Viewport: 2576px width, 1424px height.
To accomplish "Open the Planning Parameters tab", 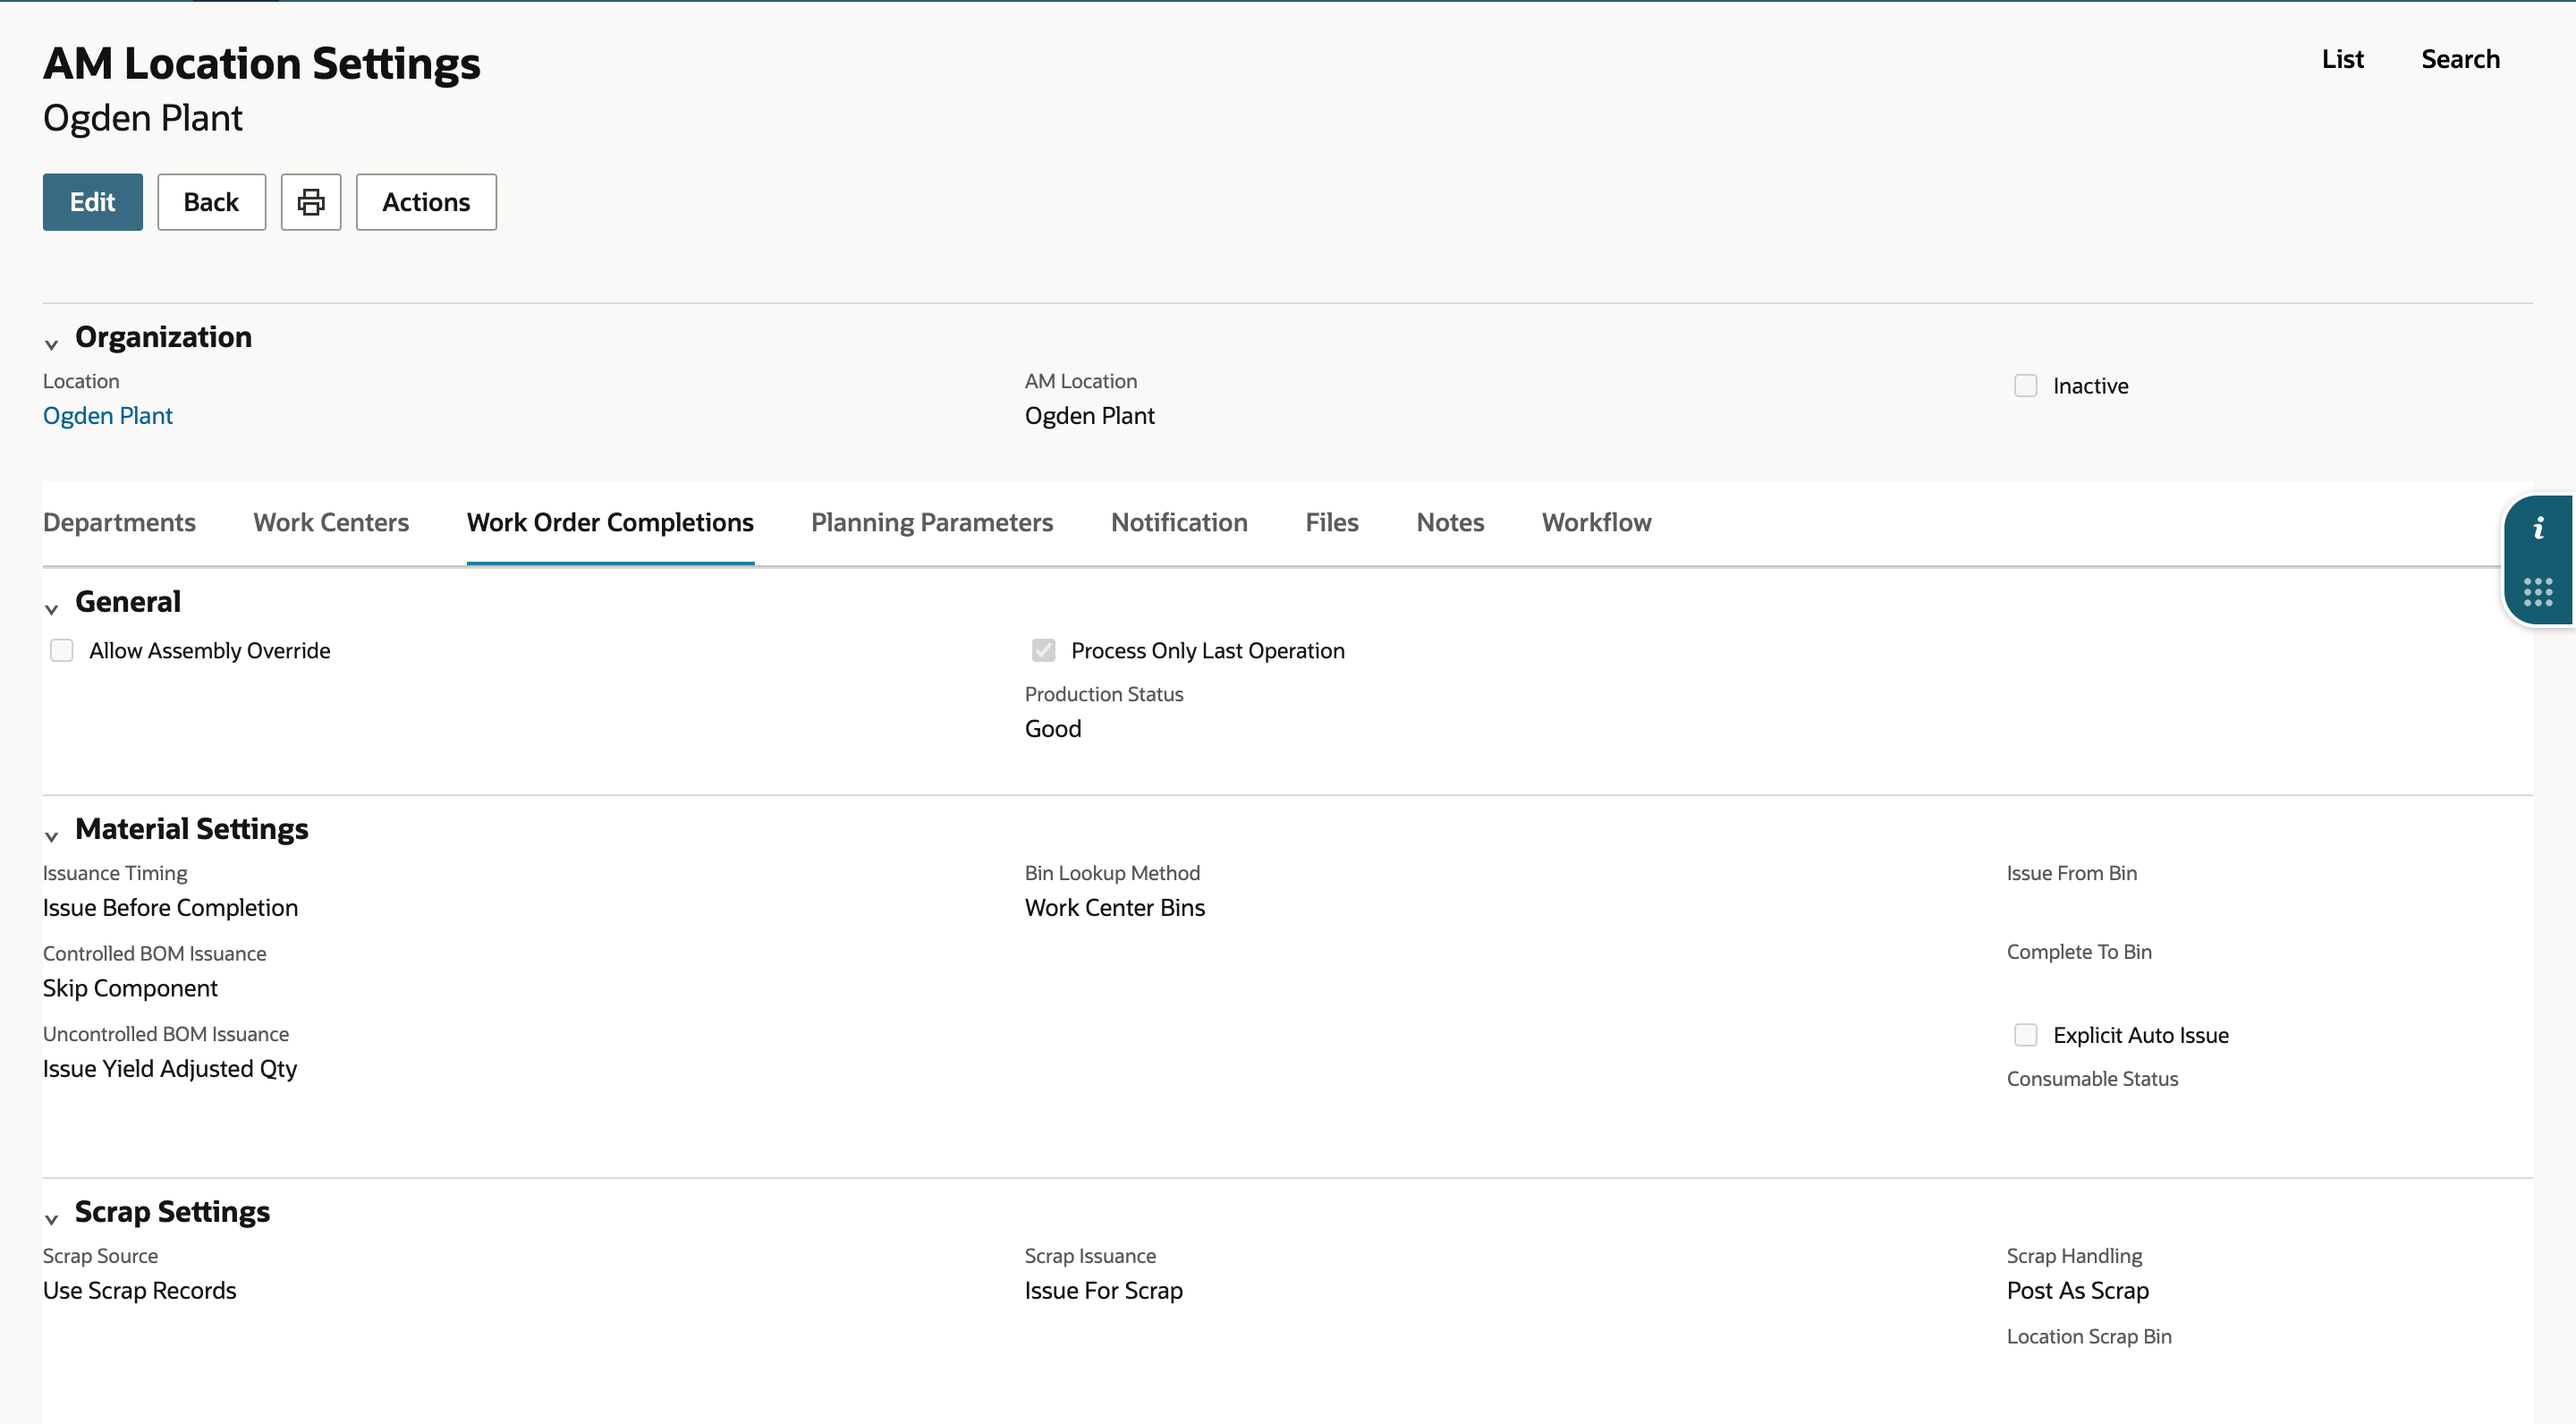I will point(932,523).
